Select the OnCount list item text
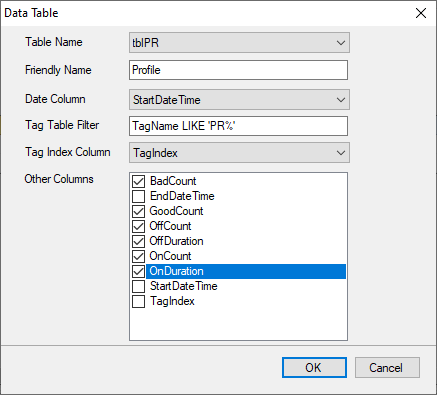The height and width of the screenshot is (395, 437). click(170, 256)
